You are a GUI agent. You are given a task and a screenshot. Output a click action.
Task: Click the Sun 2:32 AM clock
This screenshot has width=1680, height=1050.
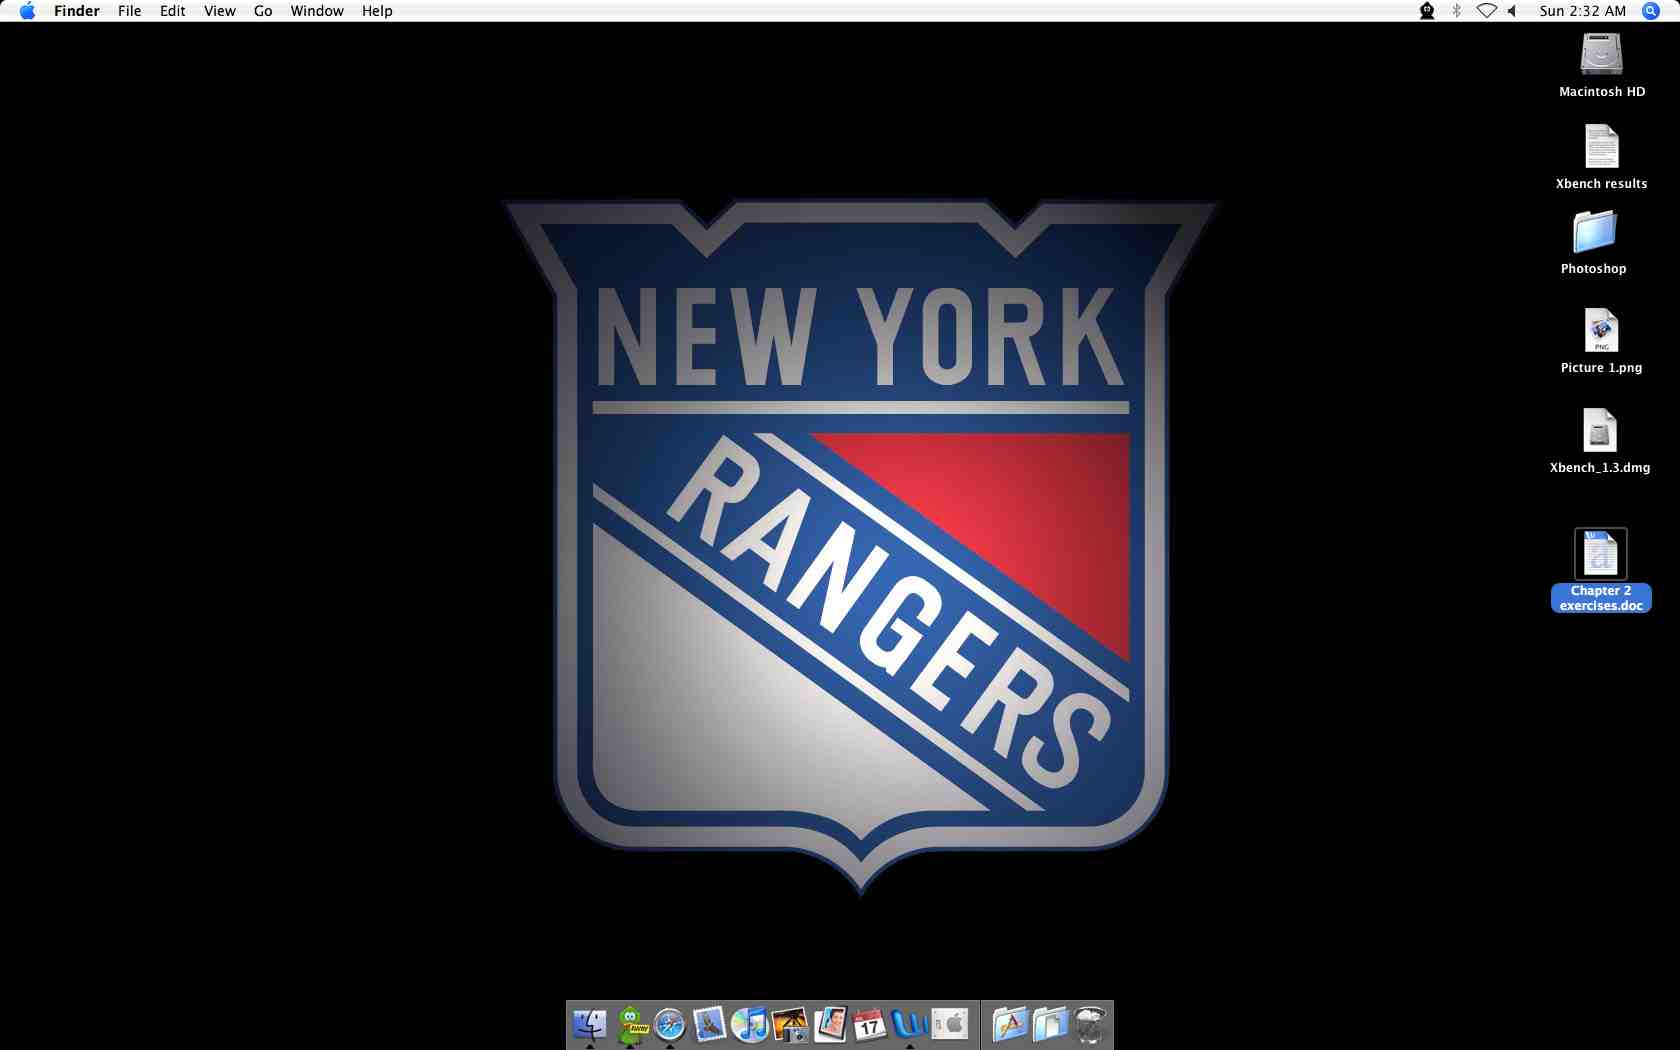click(1583, 11)
